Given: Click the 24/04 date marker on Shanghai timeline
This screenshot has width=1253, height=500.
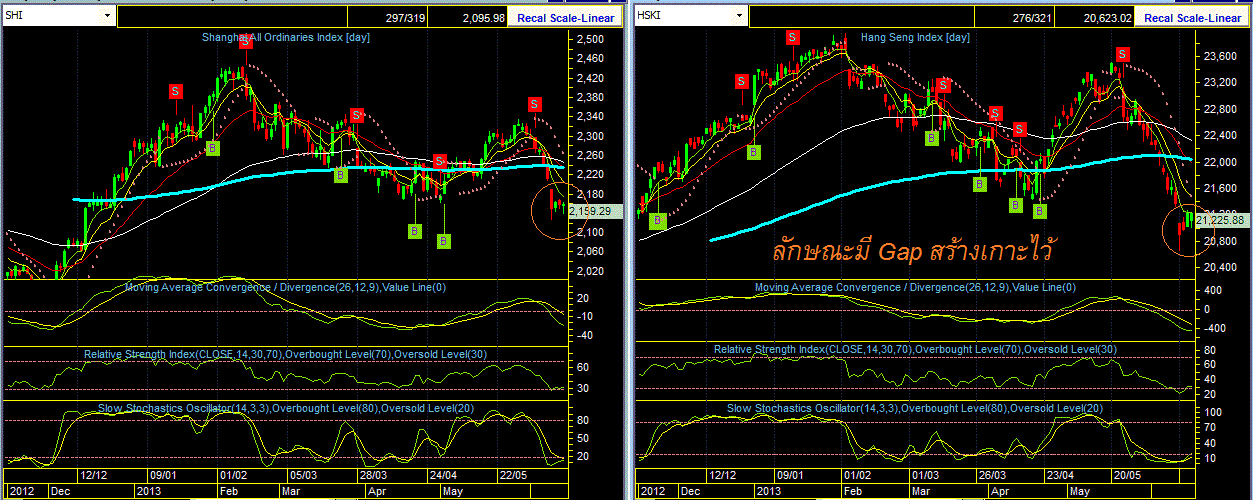Looking at the screenshot, I should click(444, 475).
